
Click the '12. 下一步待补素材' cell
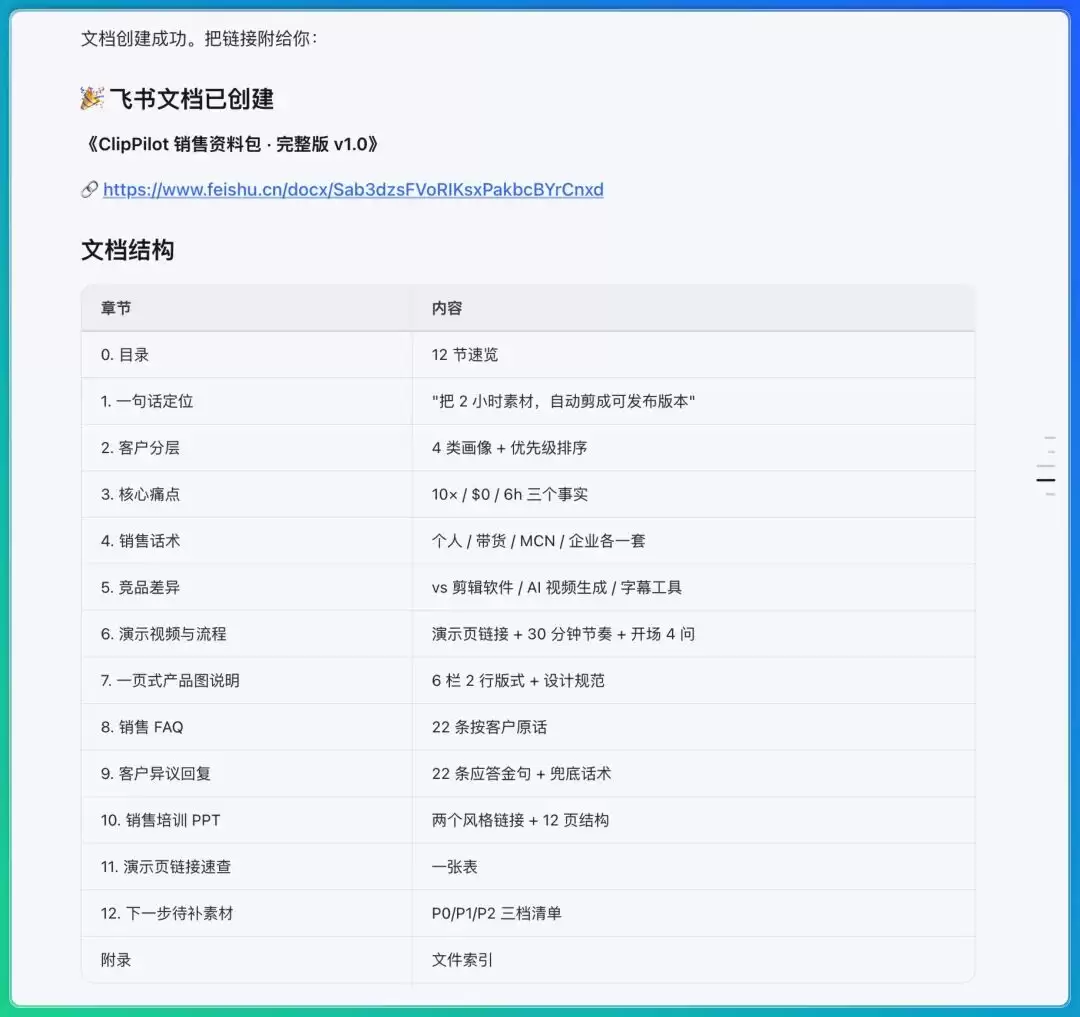click(247, 913)
